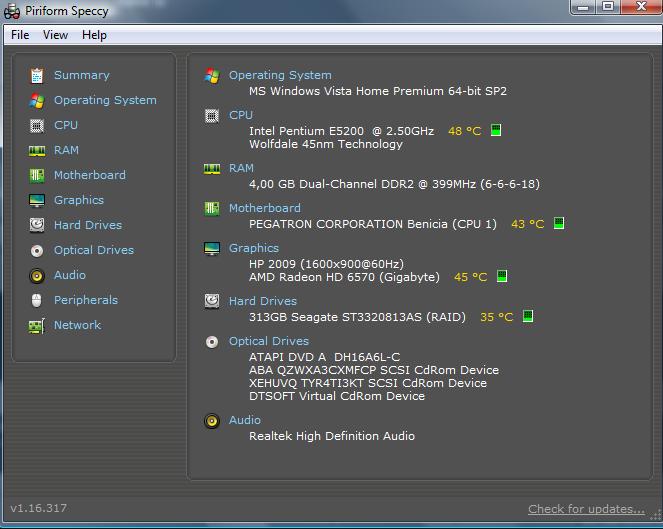Open the File menu
The width and height of the screenshot is (663, 529).
tap(20, 35)
